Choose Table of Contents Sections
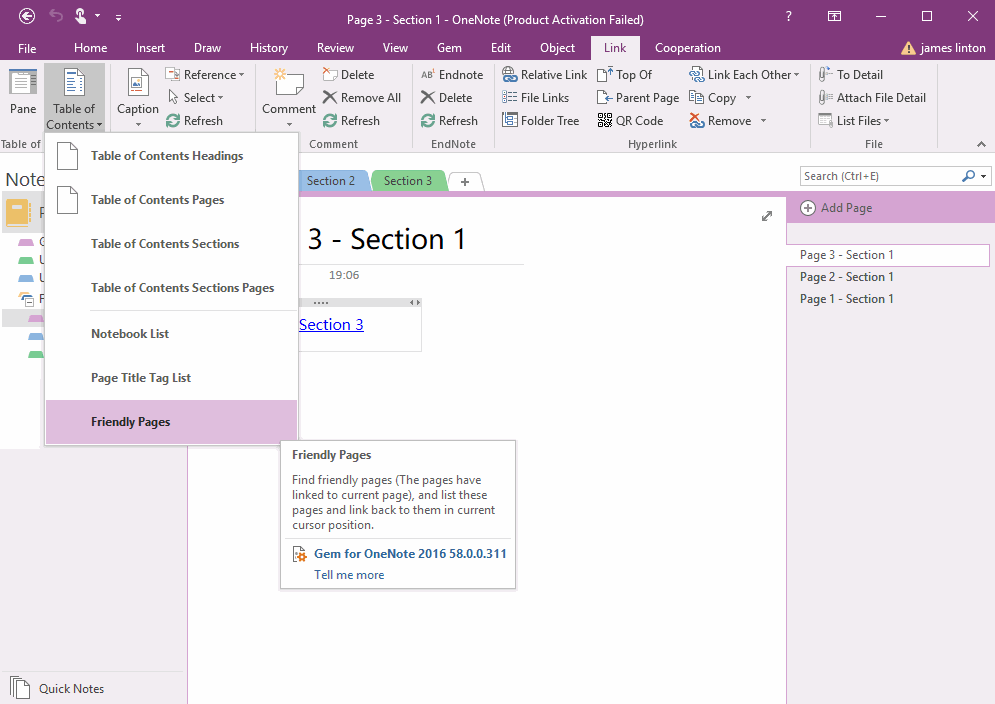Image resolution: width=995 pixels, height=704 pixels. coord(171,244)
